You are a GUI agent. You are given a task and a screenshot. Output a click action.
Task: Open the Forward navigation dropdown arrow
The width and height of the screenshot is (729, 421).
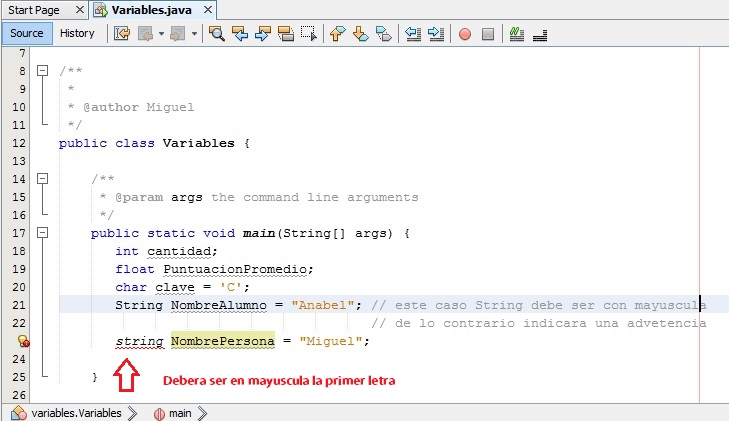194,33
